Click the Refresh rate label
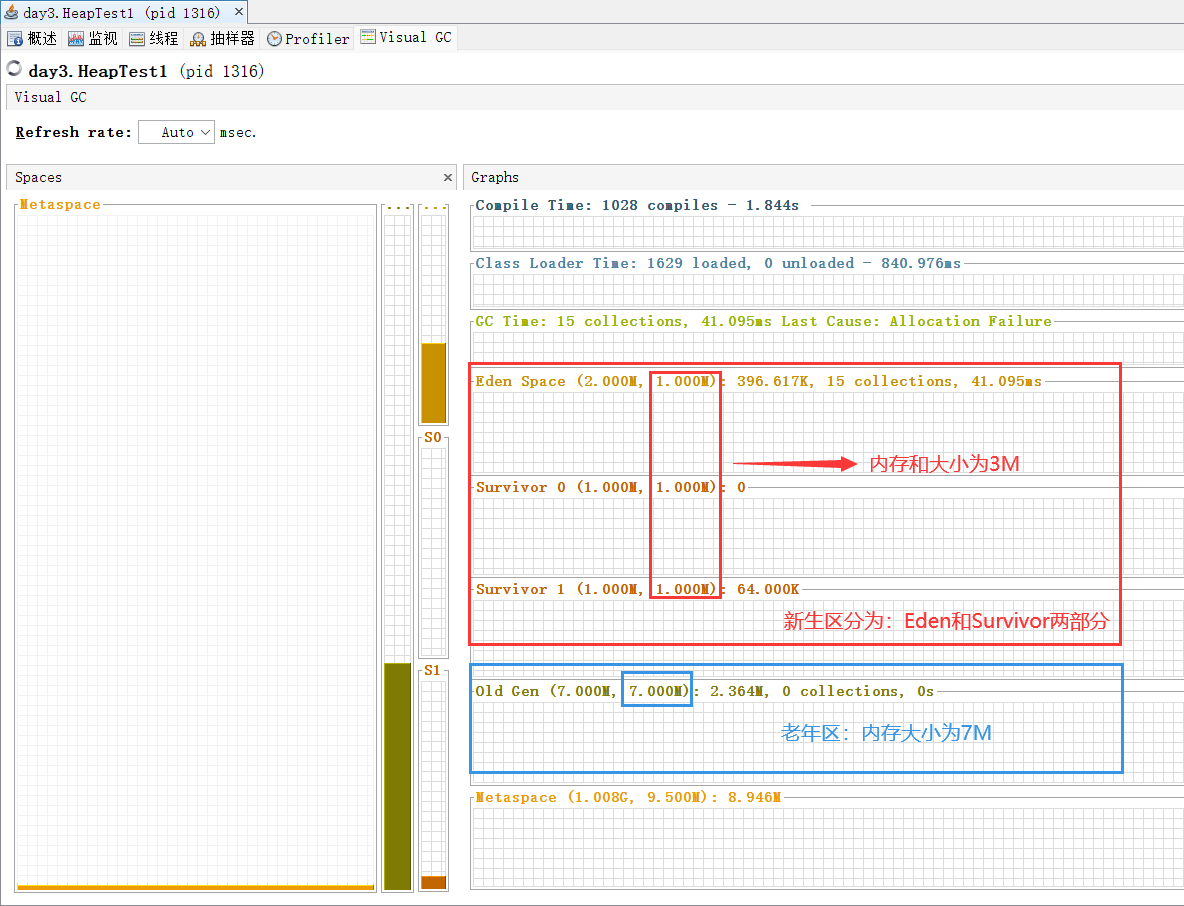The width and height of the screenshot is (1184, 906). pos(73,132)
